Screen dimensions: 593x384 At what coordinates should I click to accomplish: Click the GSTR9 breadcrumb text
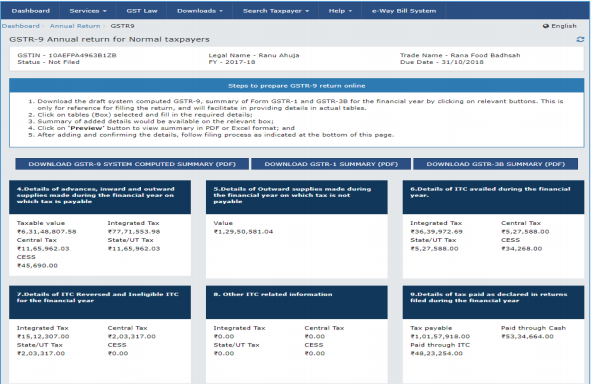(x=122, y=26)
